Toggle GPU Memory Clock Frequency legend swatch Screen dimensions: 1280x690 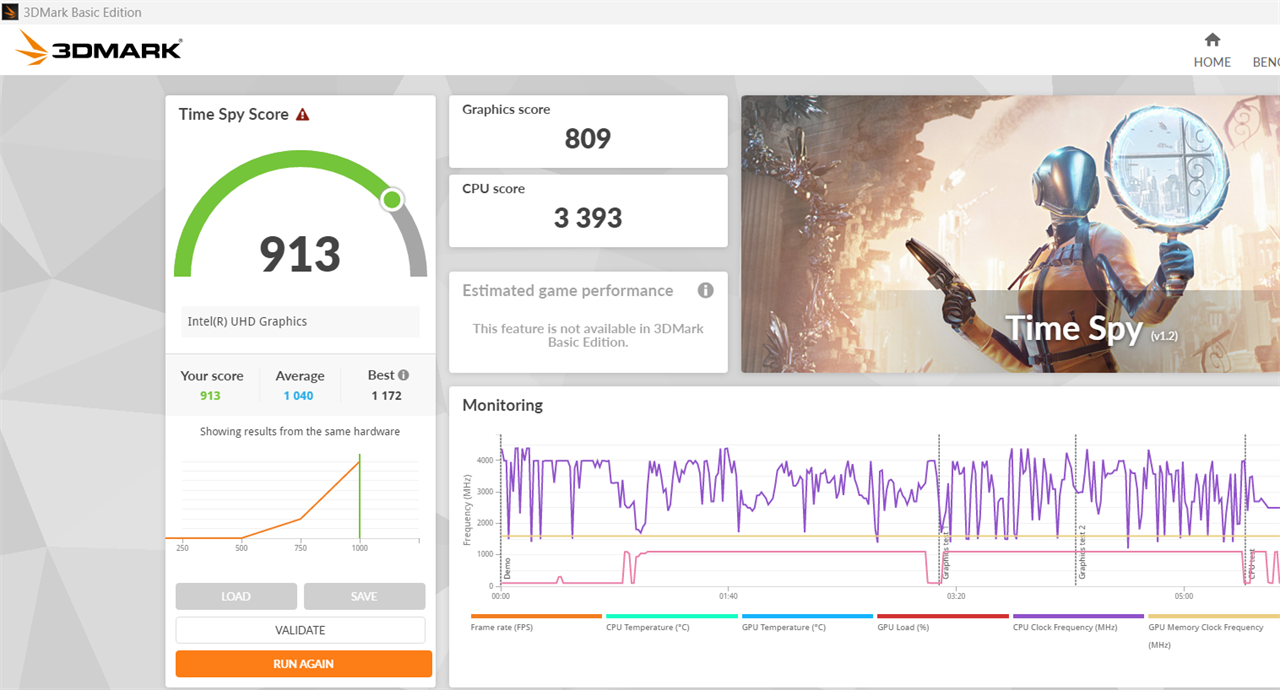click(x=1214, y=616)
